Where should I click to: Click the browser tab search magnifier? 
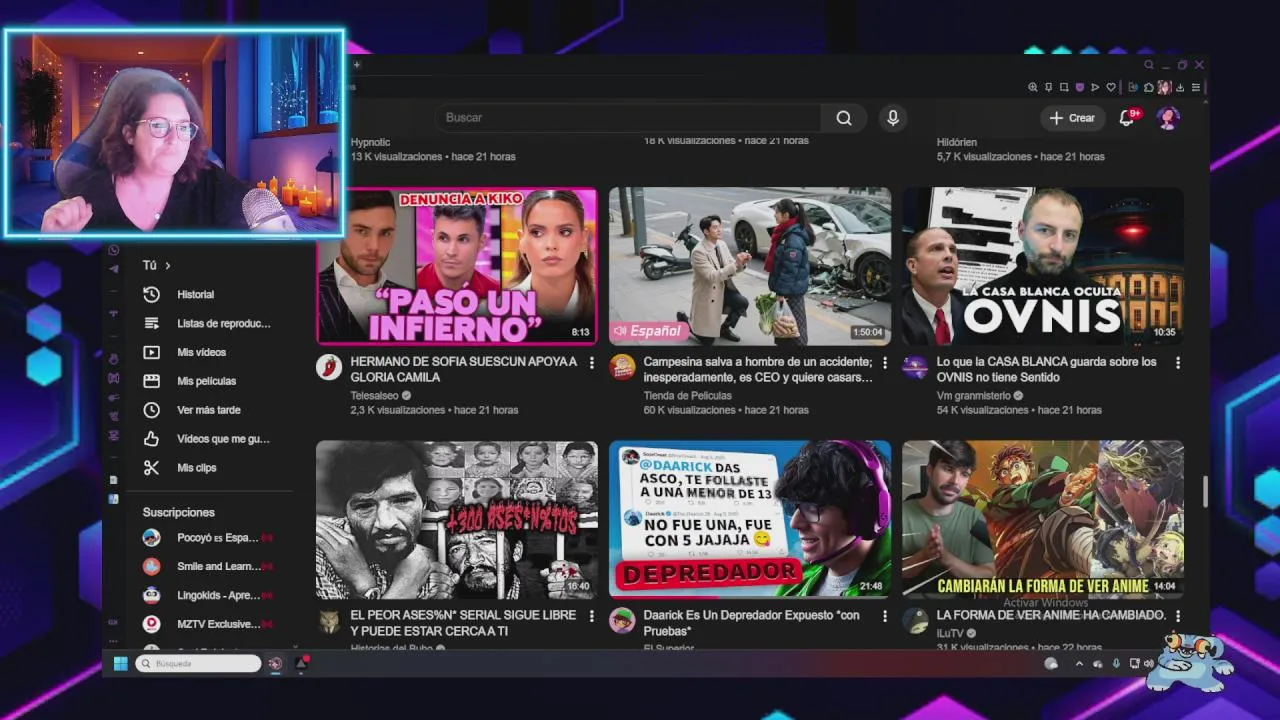coord(1149,65)
